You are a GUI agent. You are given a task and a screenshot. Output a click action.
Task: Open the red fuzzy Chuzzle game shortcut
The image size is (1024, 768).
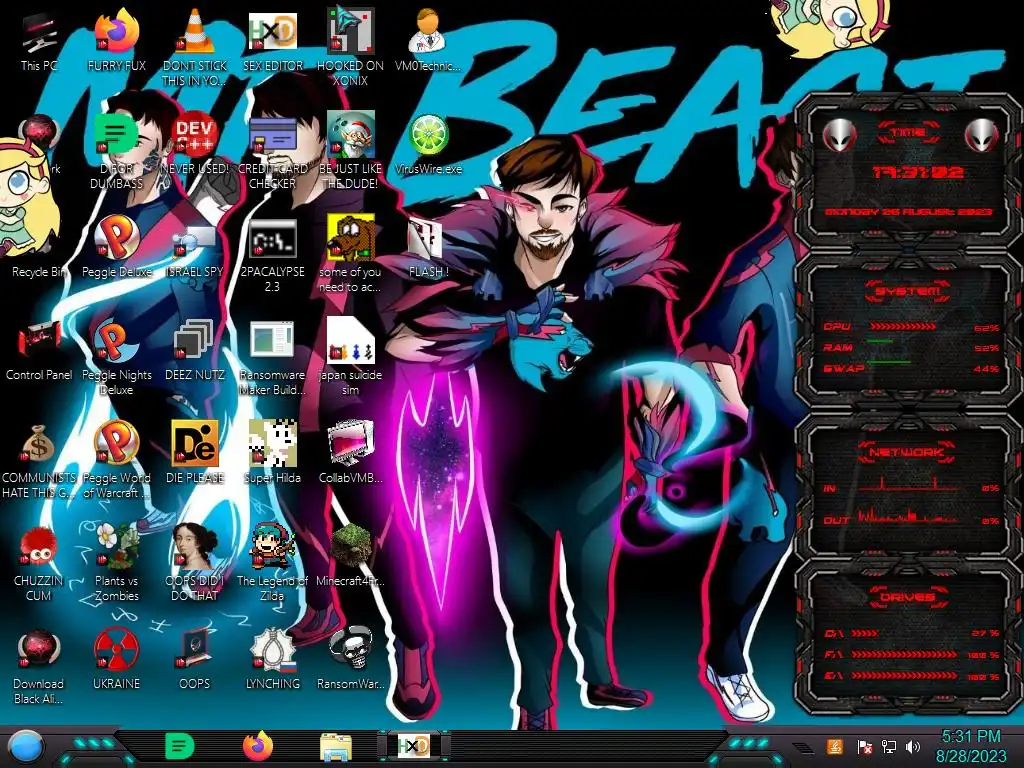tap(39, 563)
